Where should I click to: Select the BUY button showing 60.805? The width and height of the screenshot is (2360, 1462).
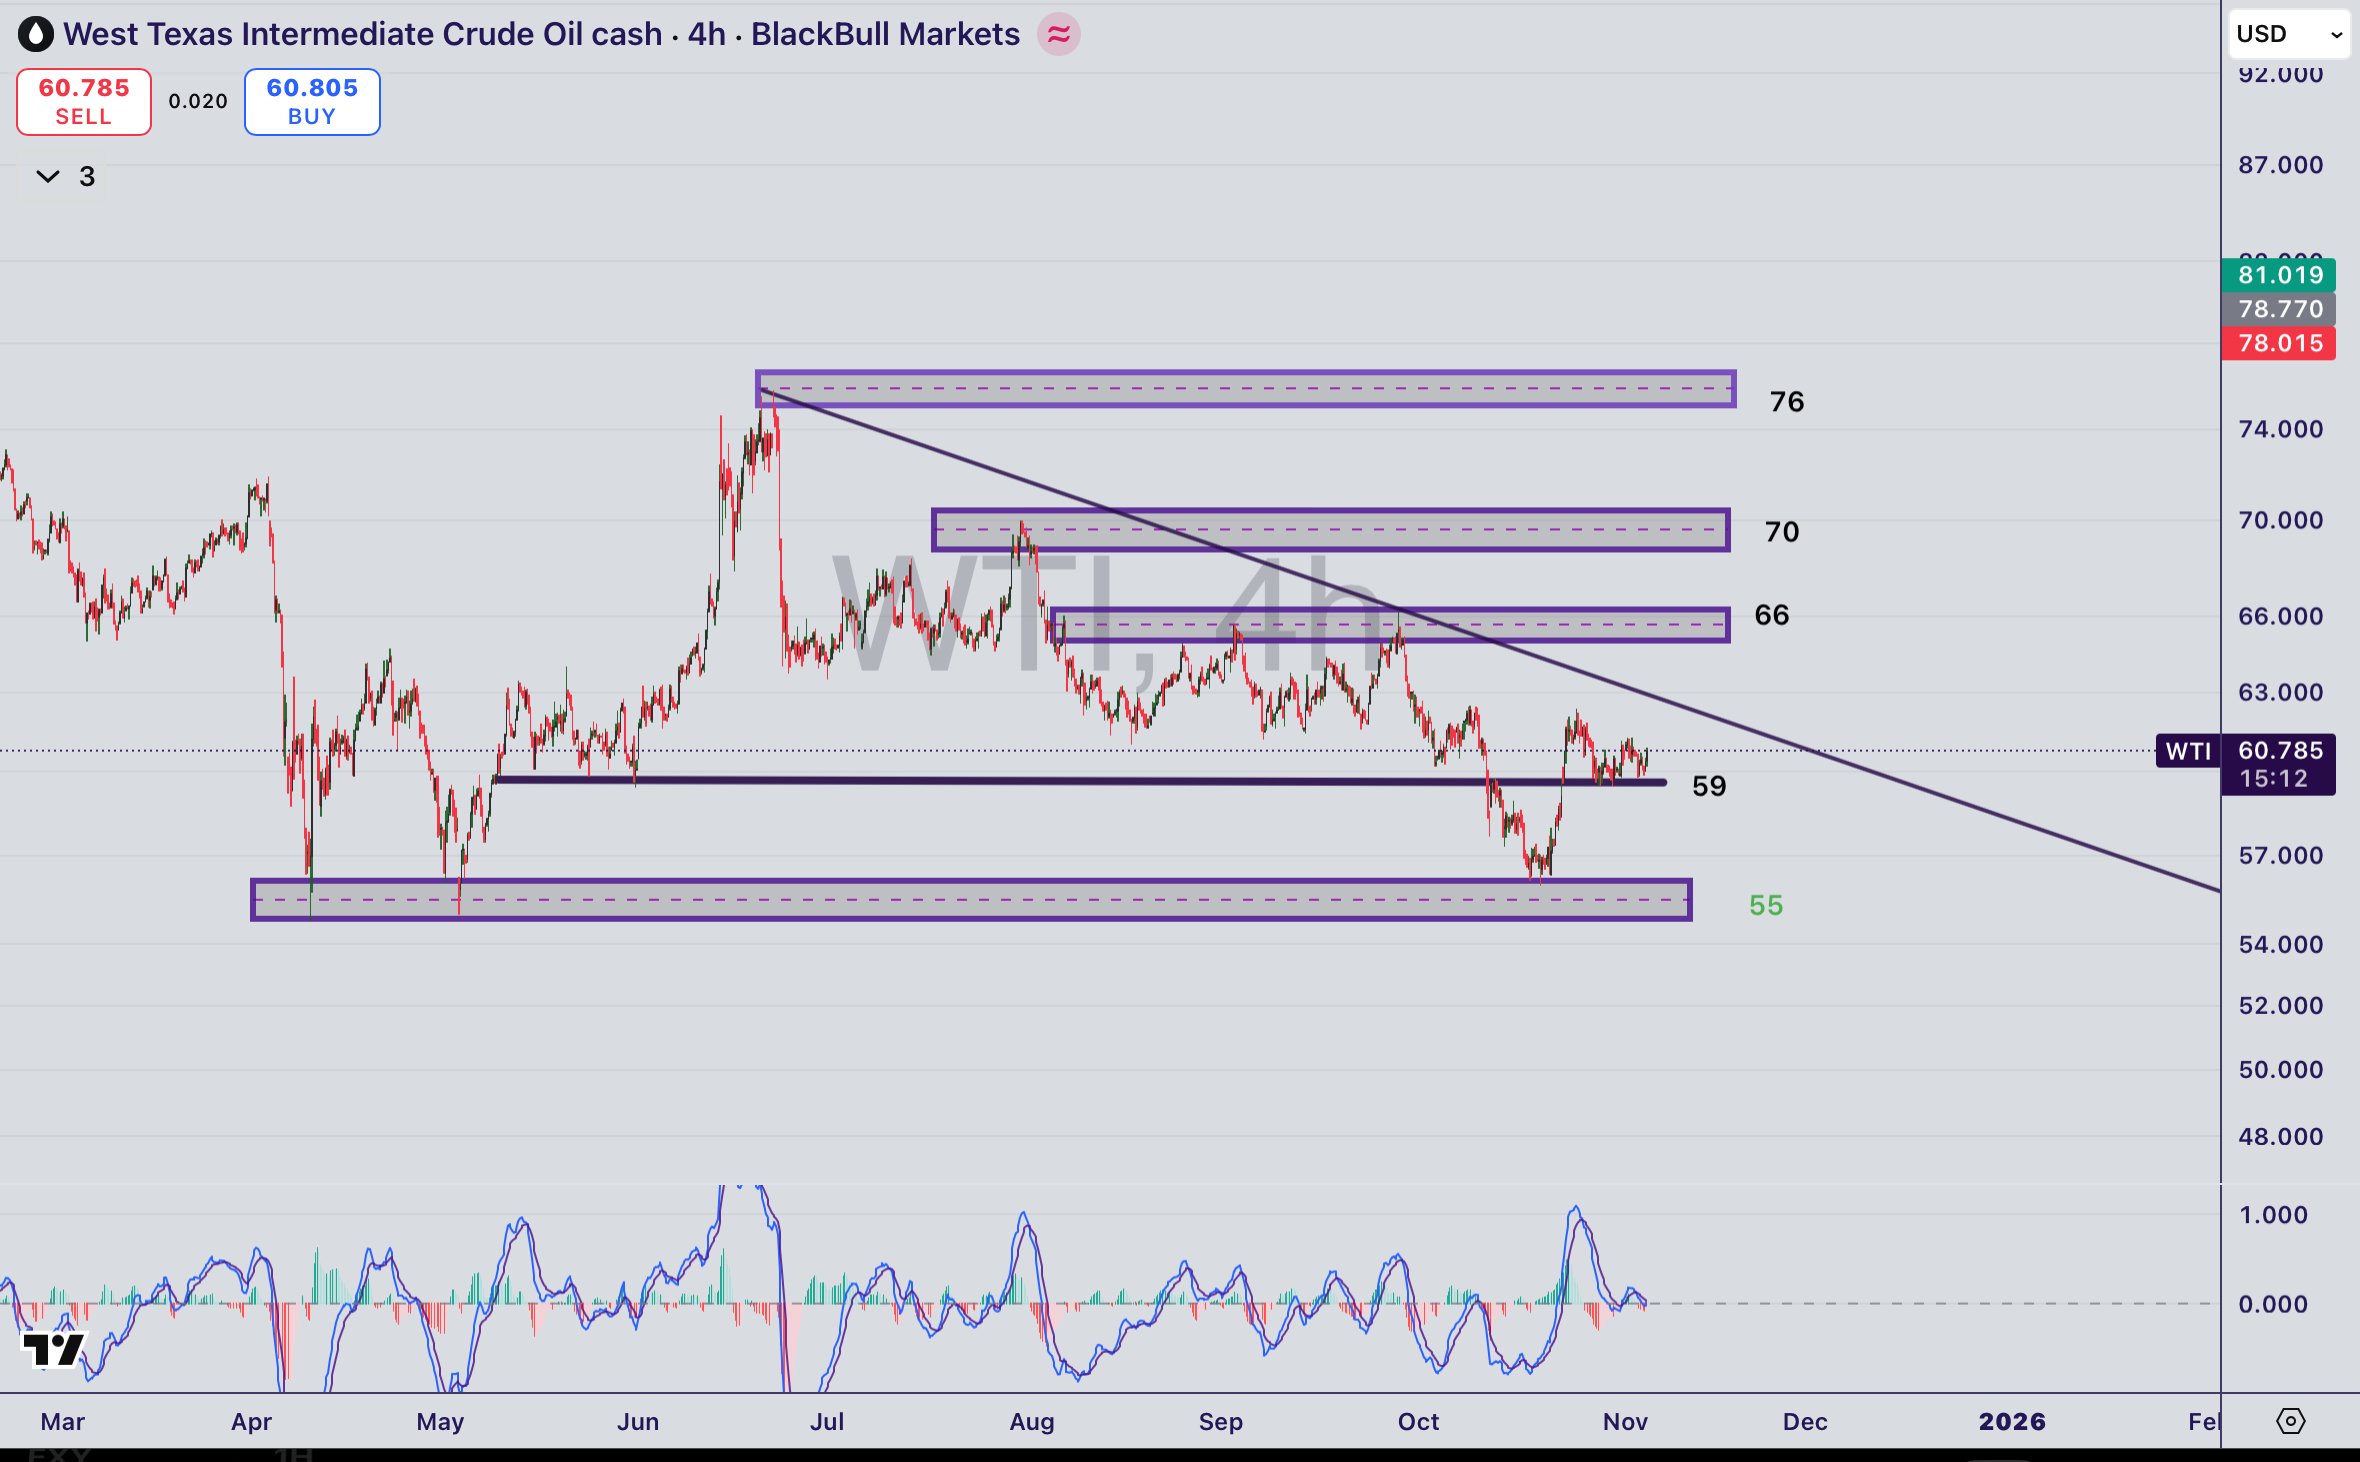(311, 101)
